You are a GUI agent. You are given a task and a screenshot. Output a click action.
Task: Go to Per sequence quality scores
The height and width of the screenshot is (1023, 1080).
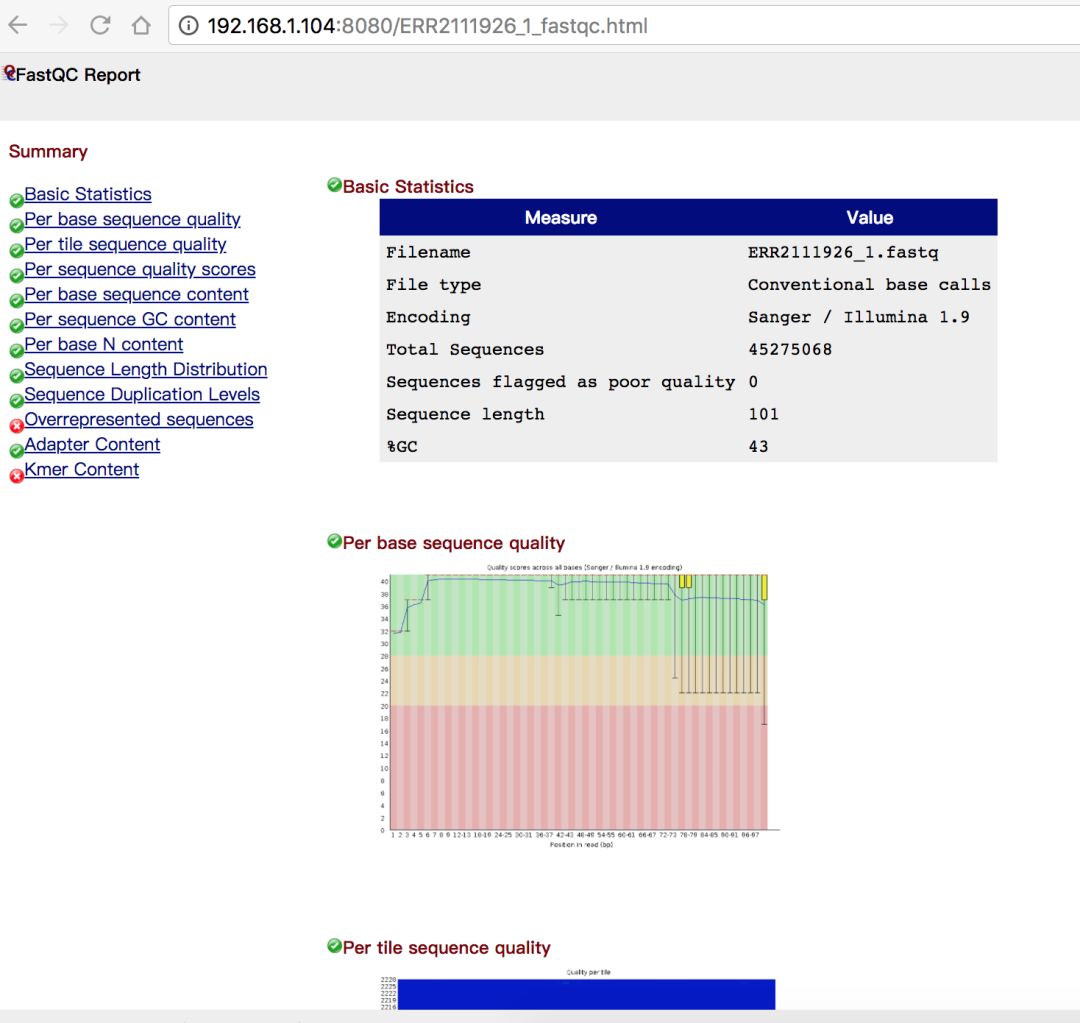pyautogui.click(x=140, y=269)
